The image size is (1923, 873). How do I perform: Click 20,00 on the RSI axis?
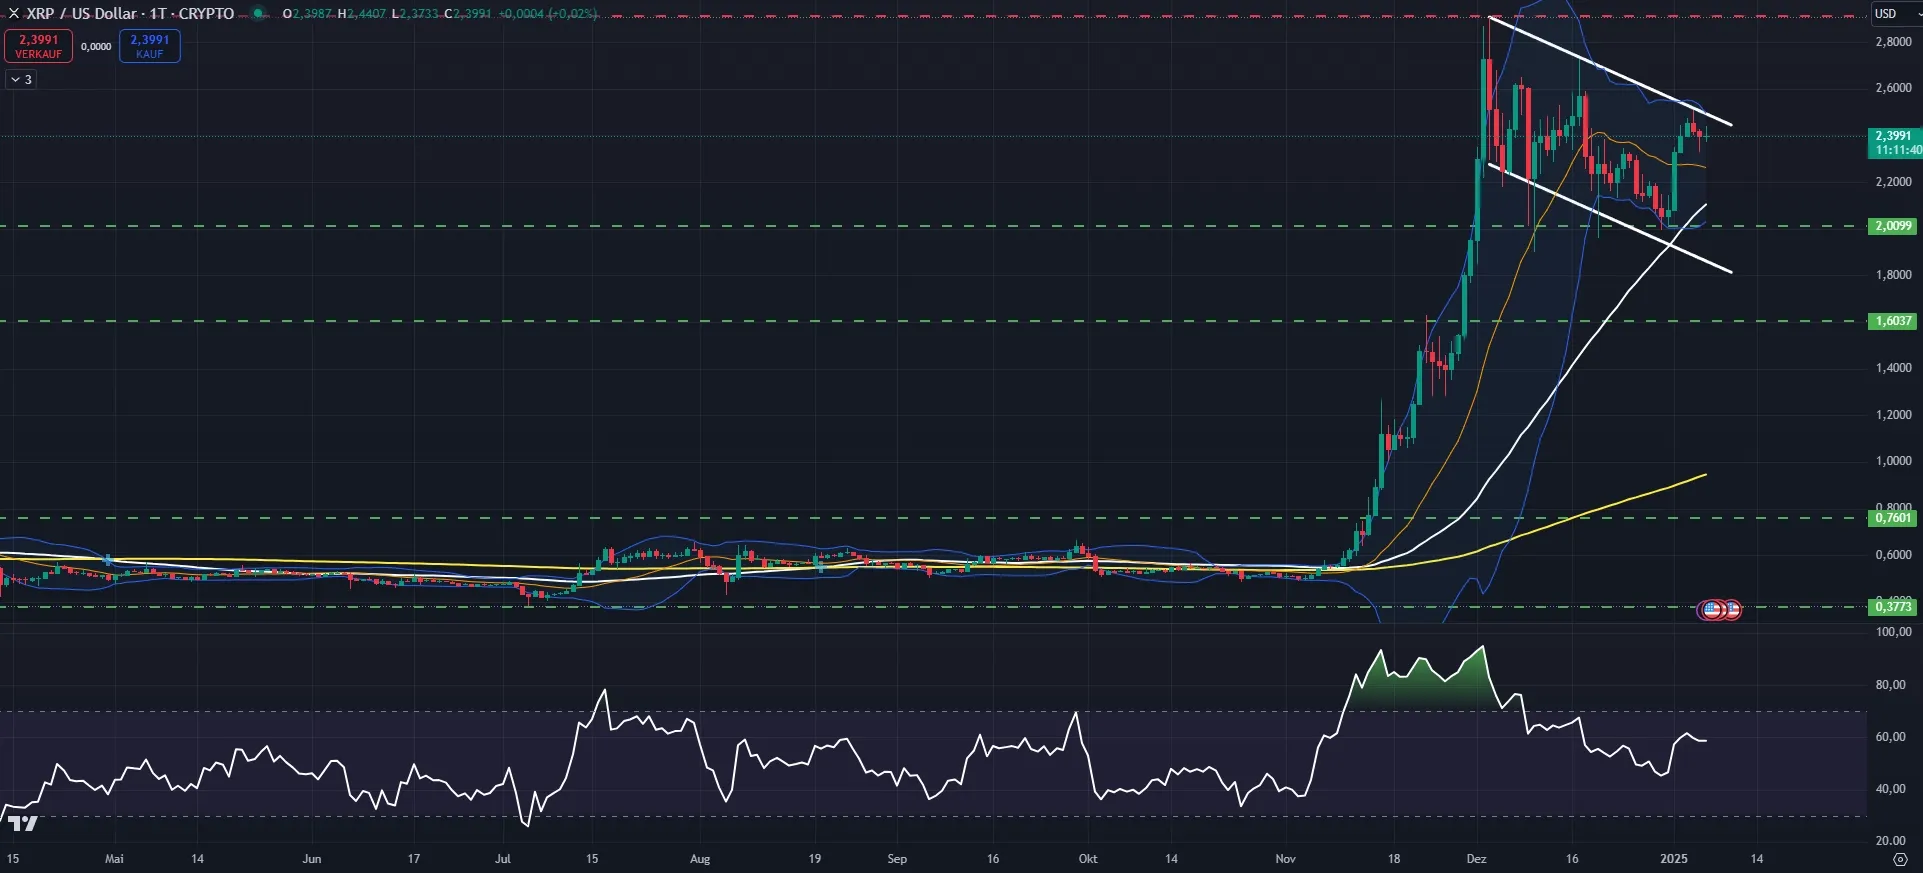pos(1891,841)
